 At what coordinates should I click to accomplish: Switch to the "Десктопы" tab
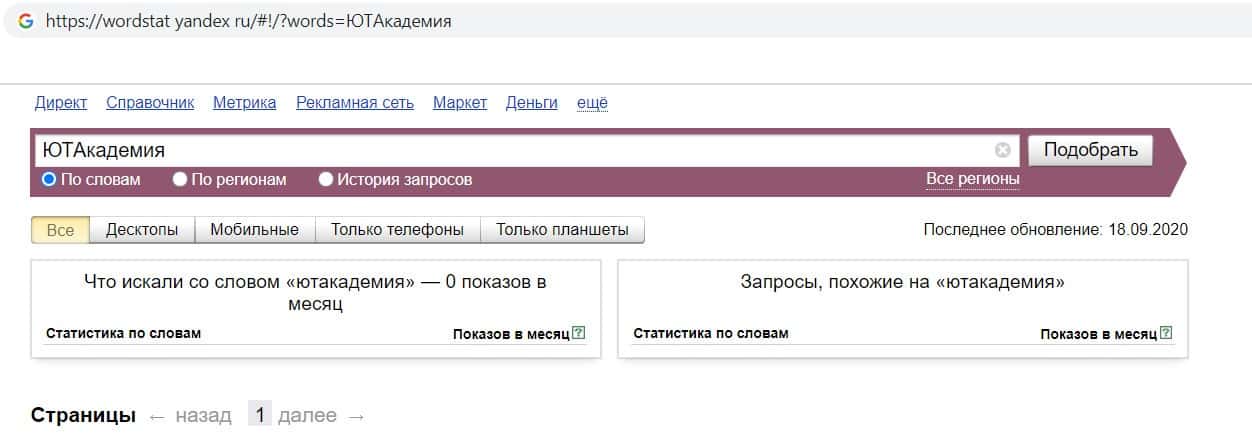click(142, 230)
